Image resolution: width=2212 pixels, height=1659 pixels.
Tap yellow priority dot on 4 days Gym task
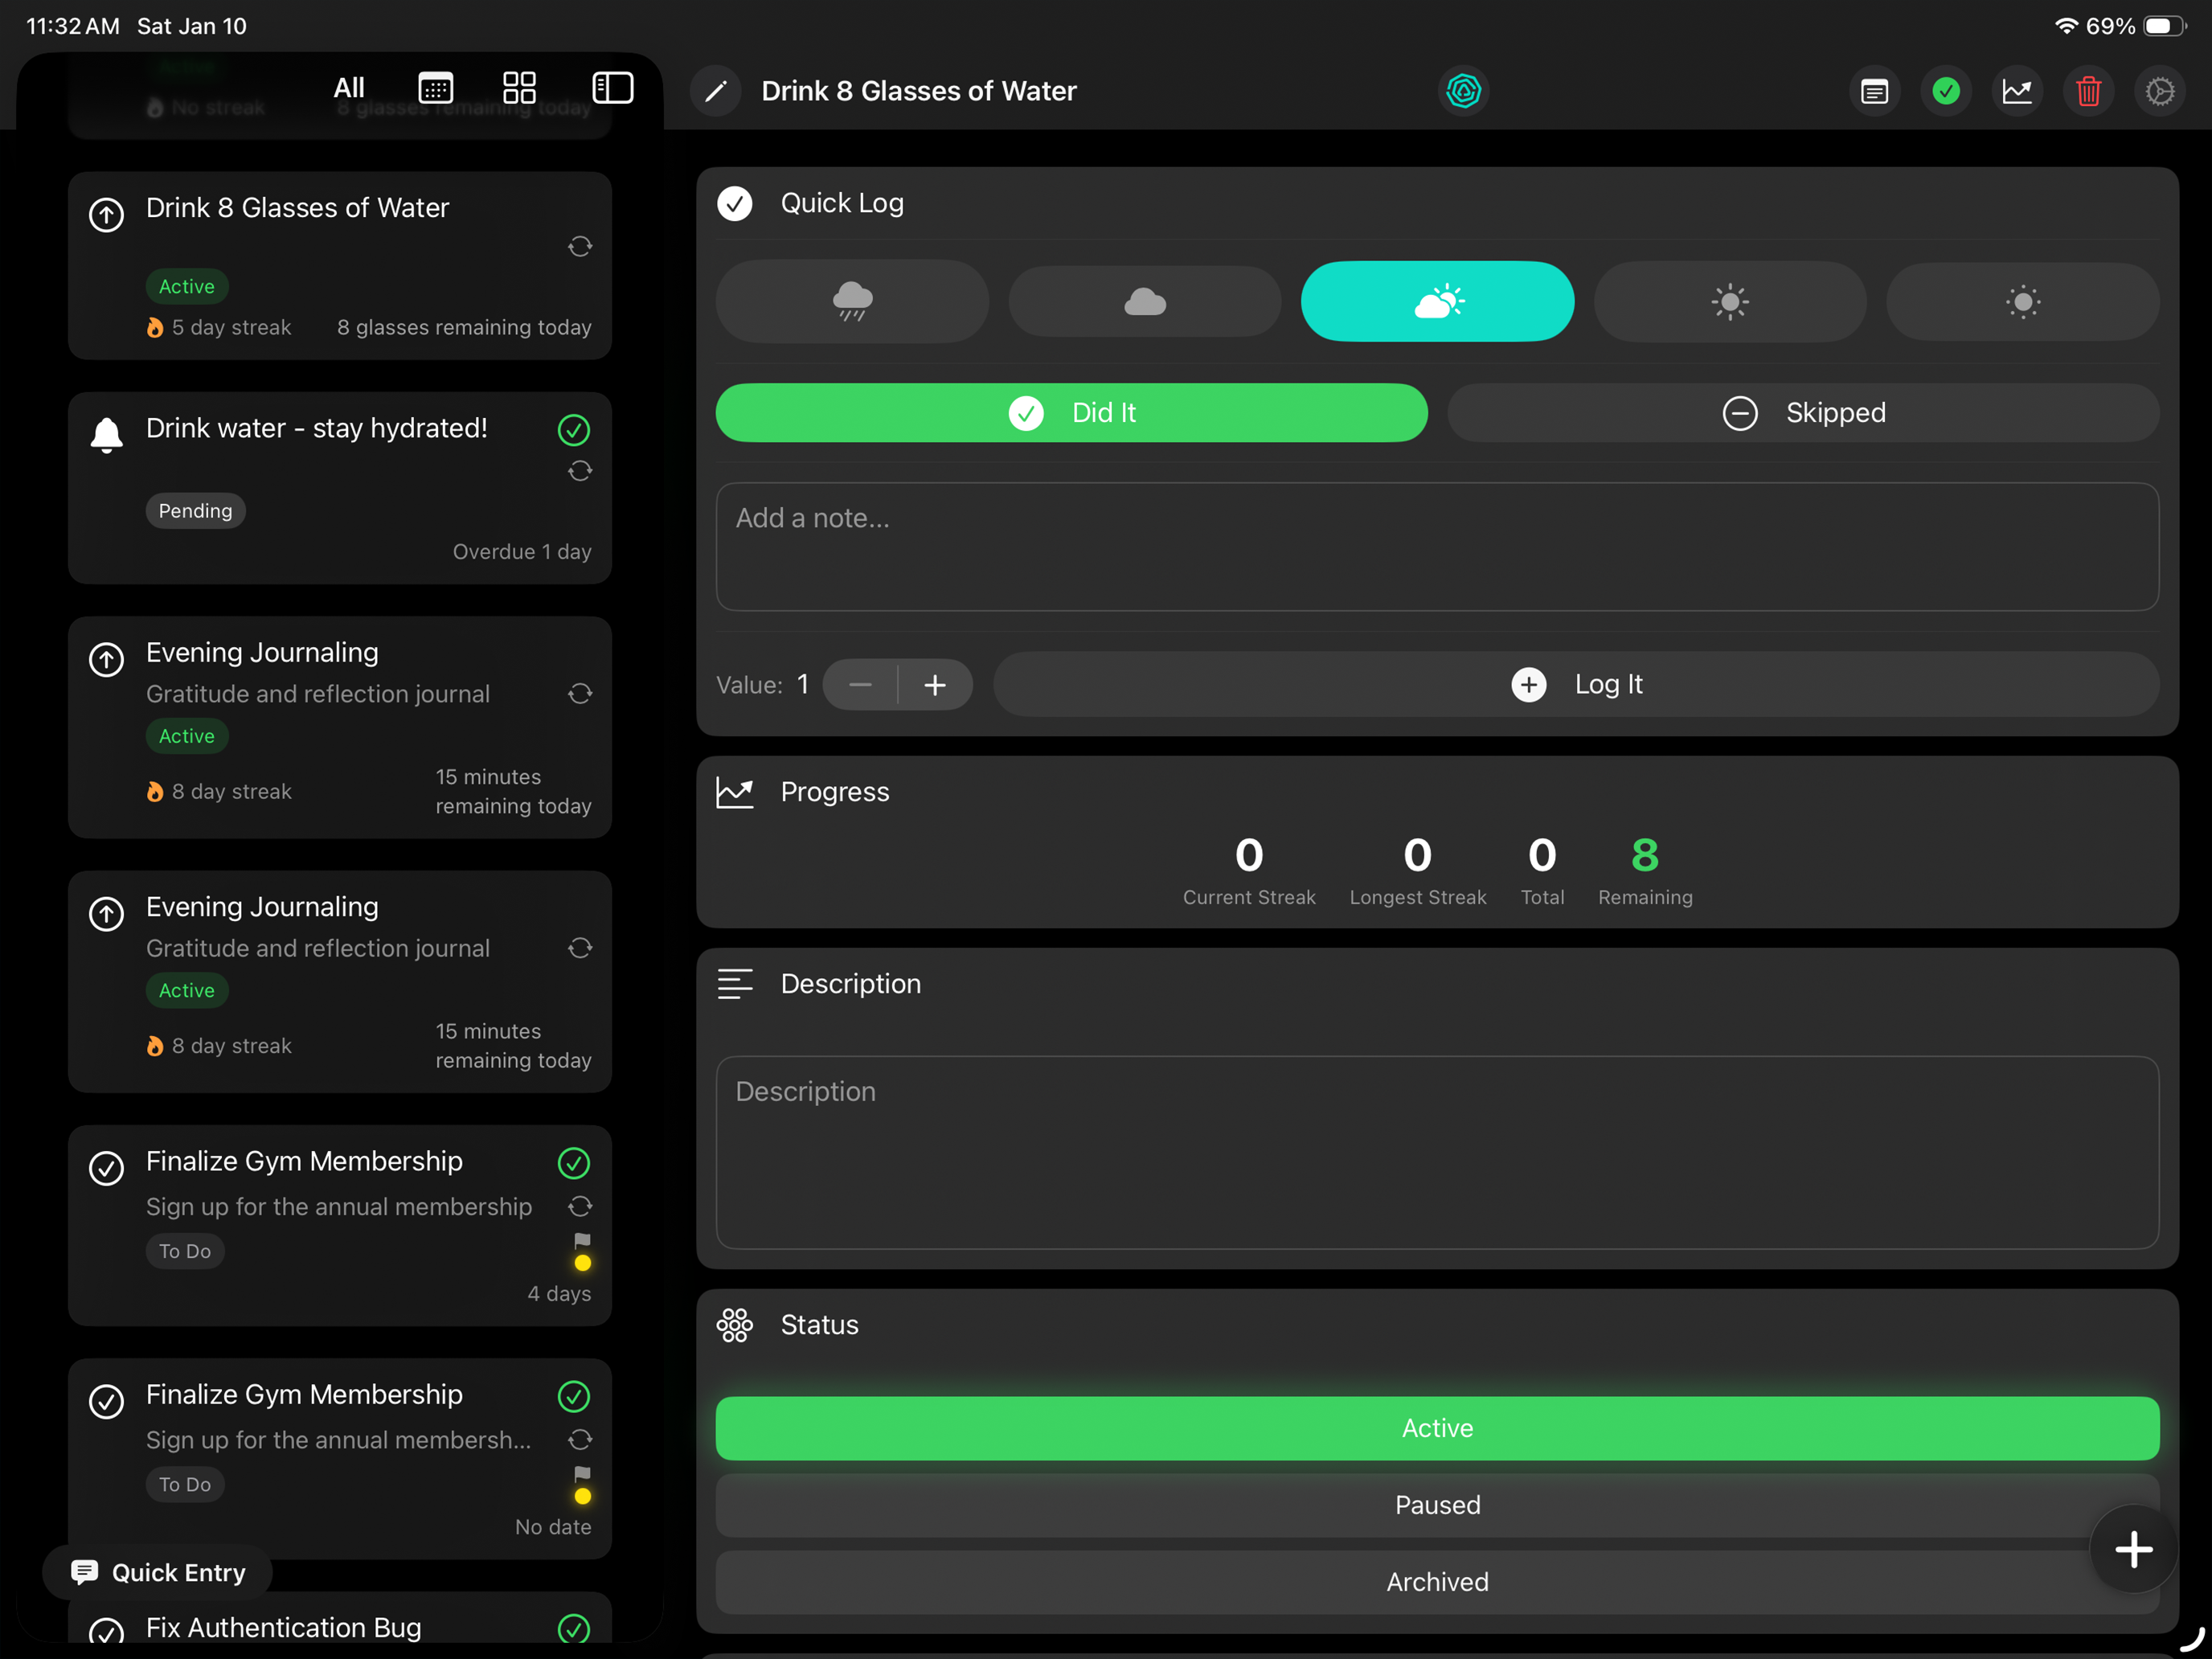tap(583, 1263)
